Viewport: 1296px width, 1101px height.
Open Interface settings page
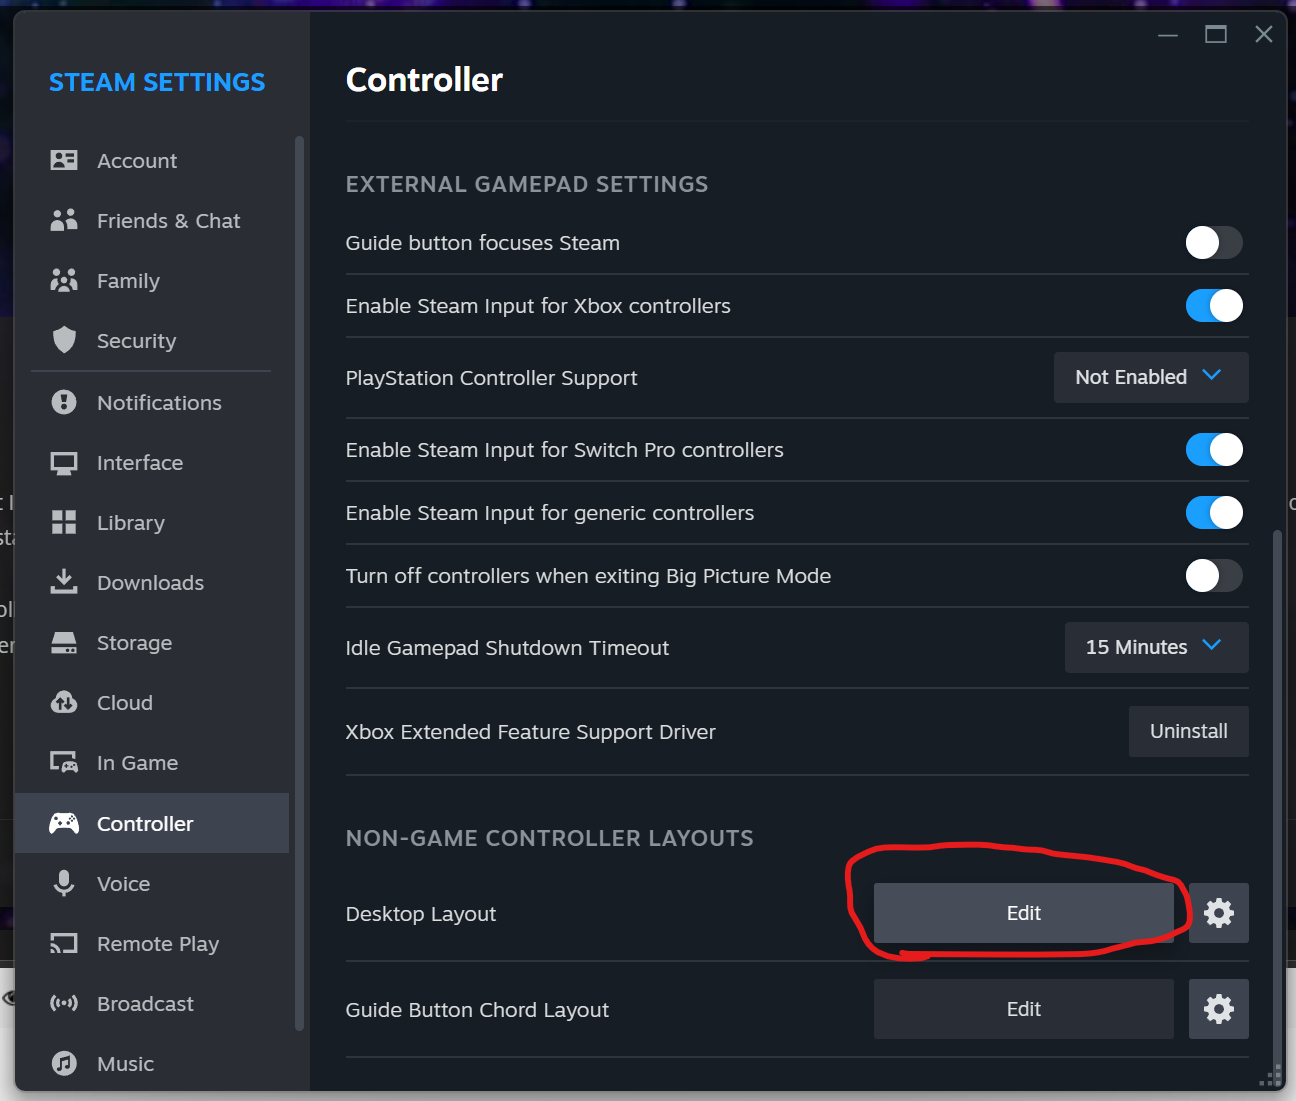(x=152, y=463)
